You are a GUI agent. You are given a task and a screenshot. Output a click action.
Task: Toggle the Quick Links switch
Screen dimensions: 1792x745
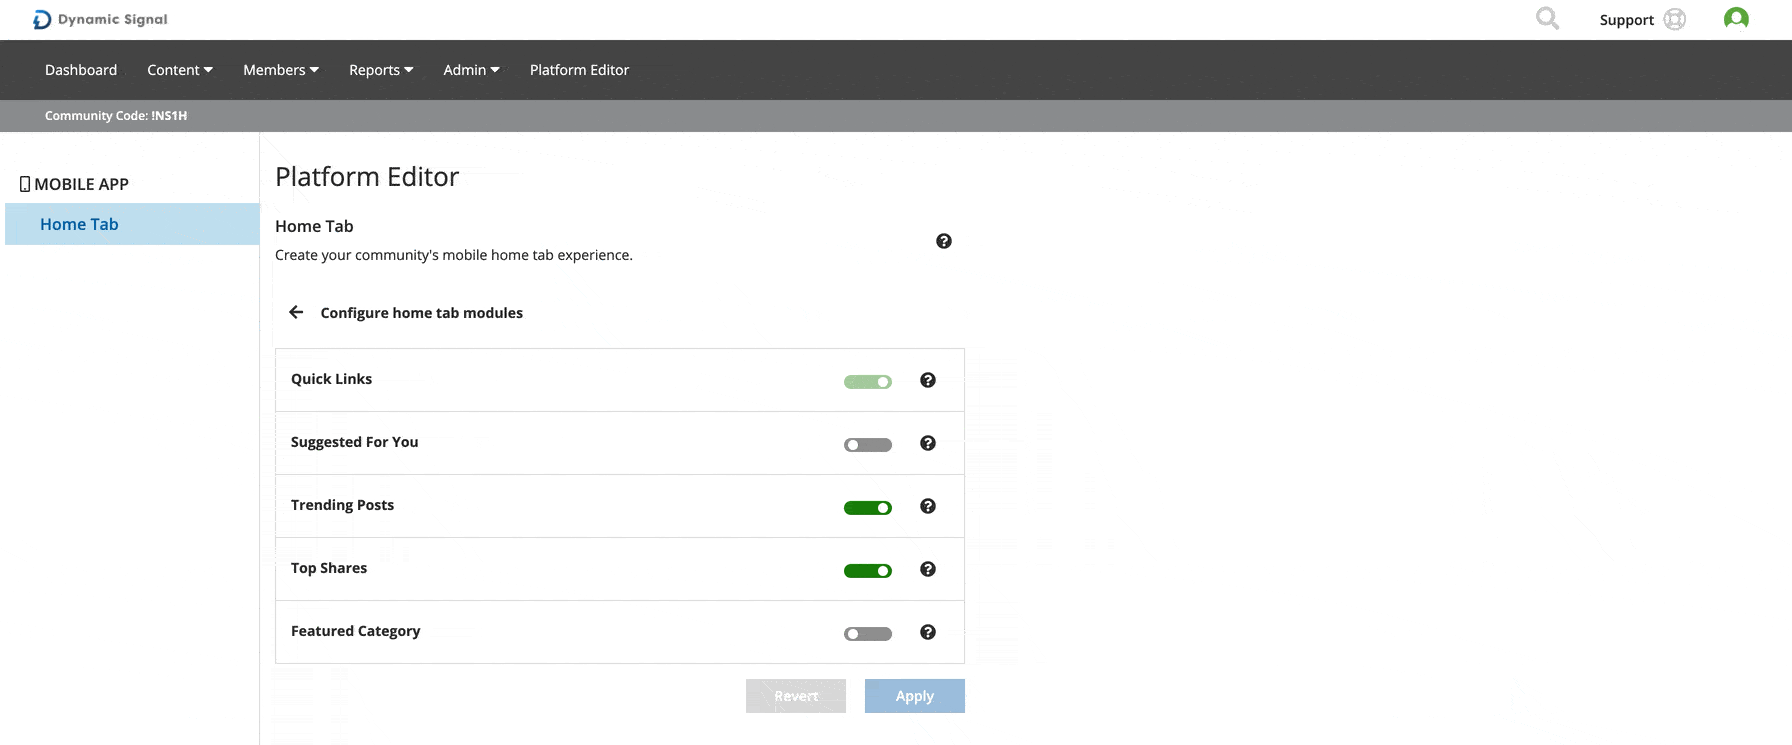click(868, 382)
